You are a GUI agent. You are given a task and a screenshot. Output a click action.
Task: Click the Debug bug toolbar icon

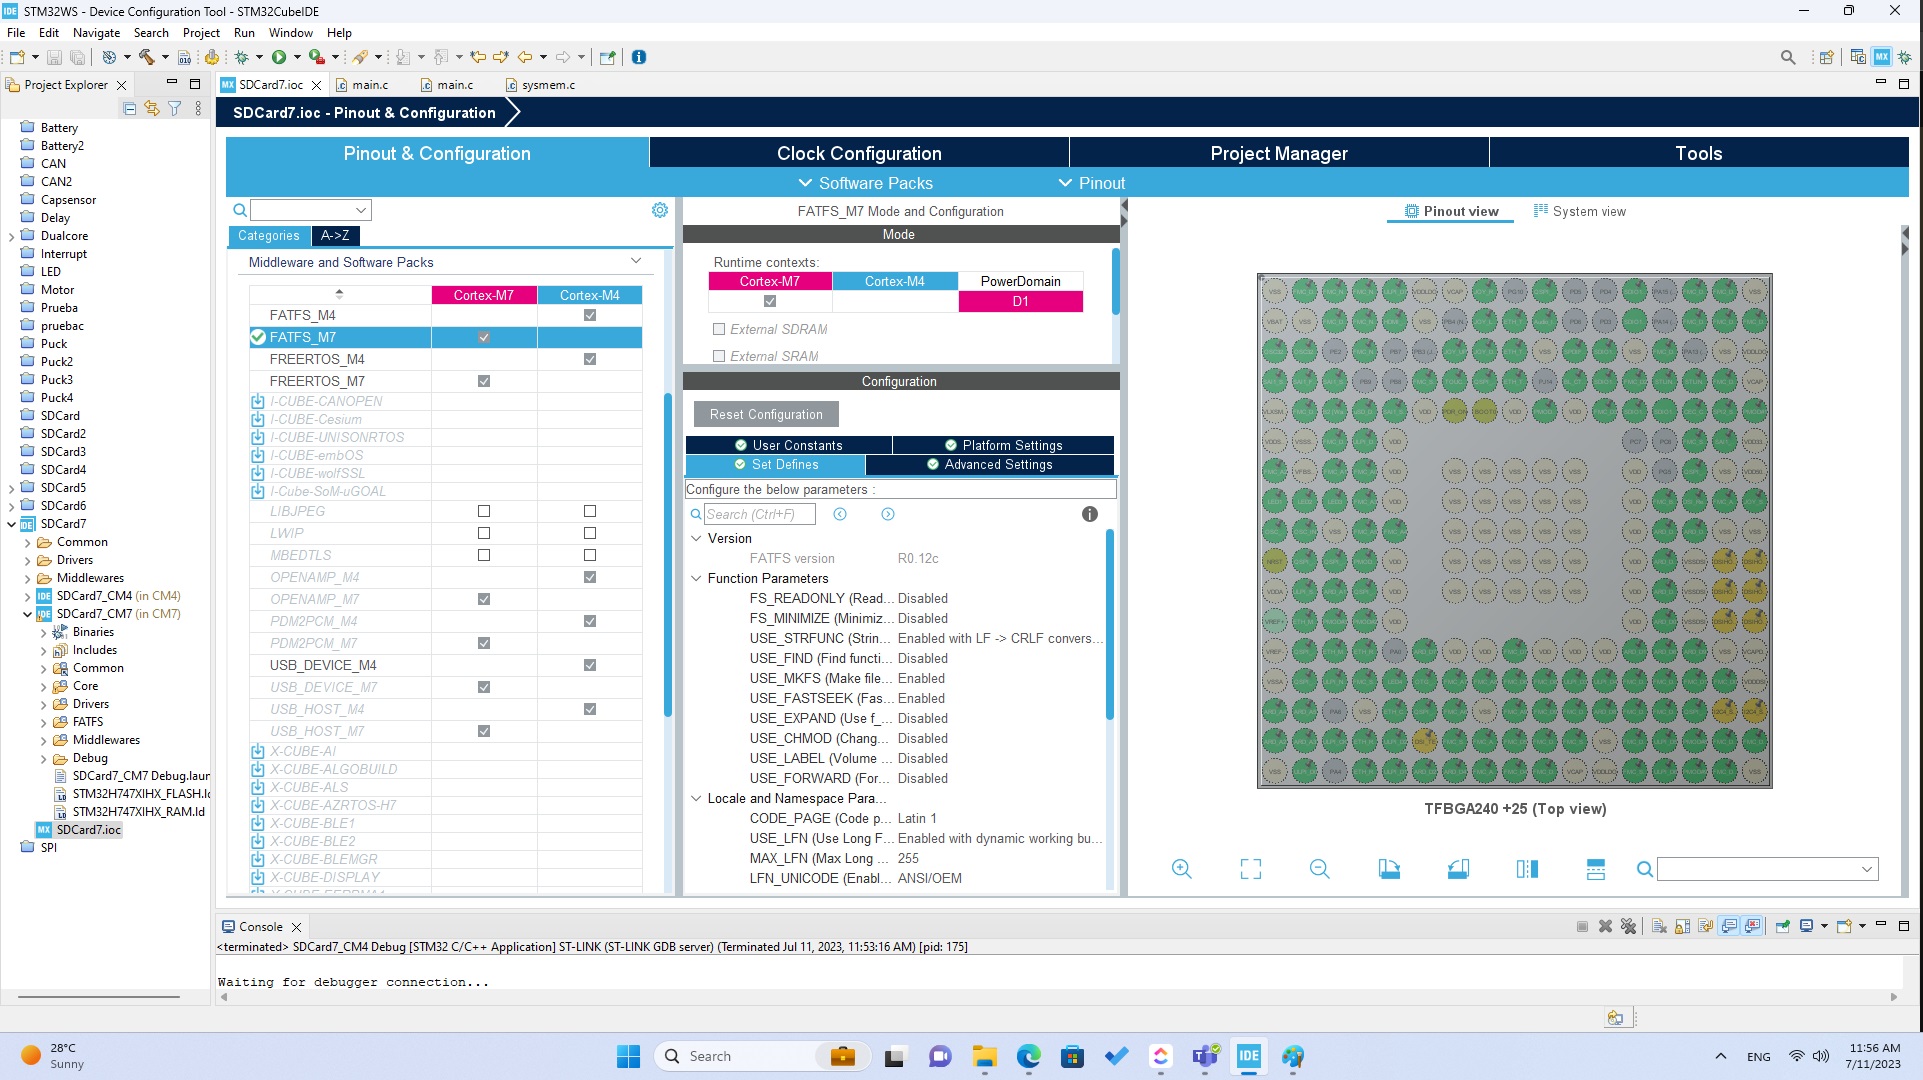pos(241,57)
